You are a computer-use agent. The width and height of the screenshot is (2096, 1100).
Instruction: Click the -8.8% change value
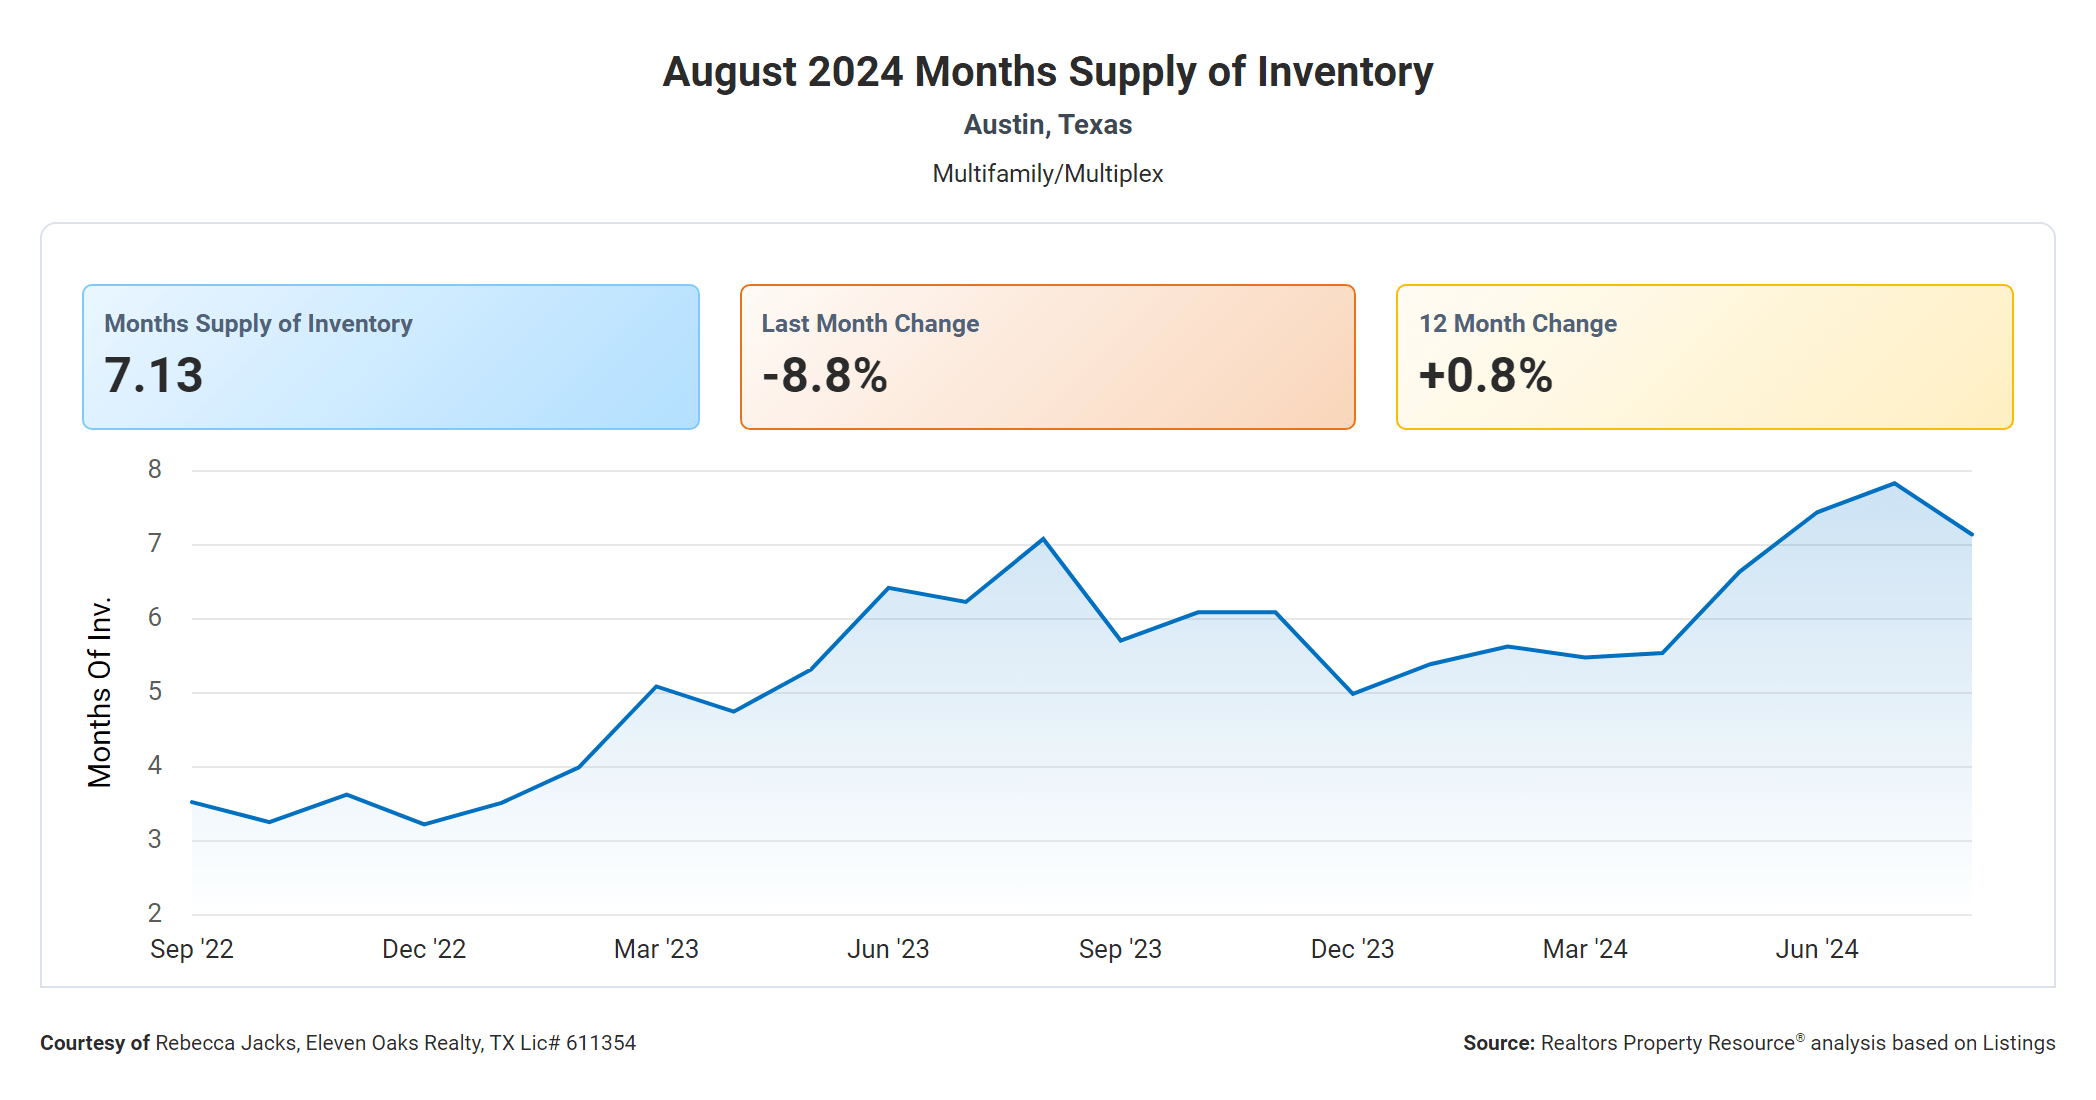click(825, 376)
